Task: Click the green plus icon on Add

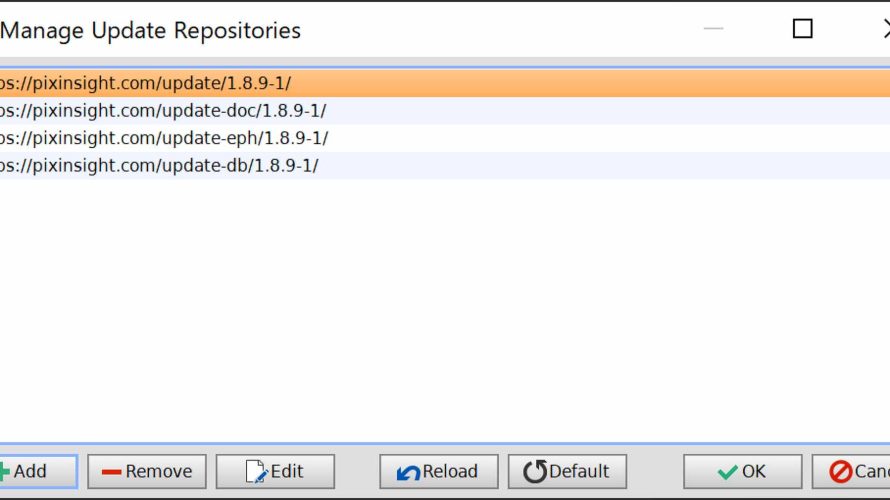Action: [x=5, y=472]
